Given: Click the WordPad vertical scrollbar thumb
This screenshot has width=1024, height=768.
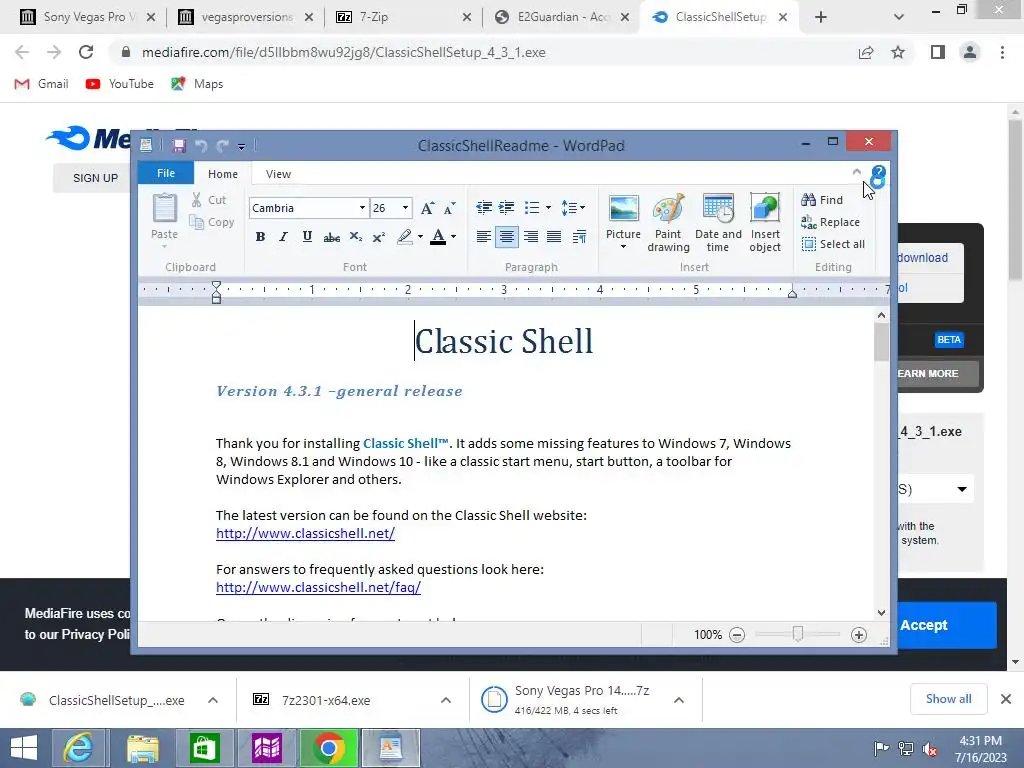Looking at the screenshot, I should (881, 342).
